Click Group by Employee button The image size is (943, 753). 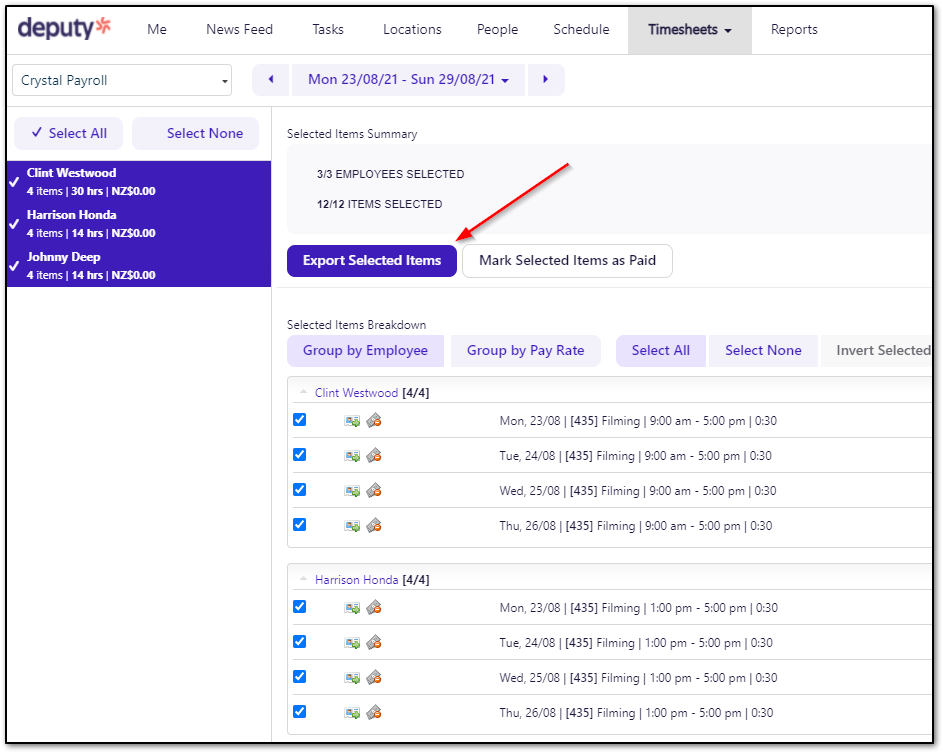point(365,351)
